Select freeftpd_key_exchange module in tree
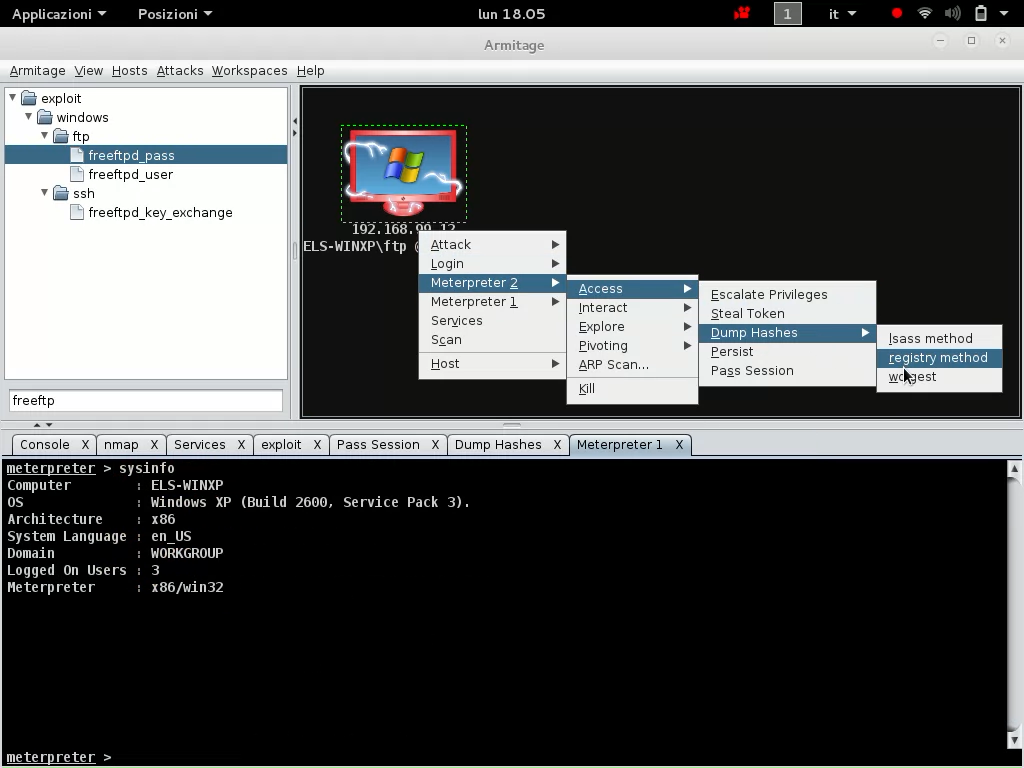1024x768 pixels. point(161,212)
